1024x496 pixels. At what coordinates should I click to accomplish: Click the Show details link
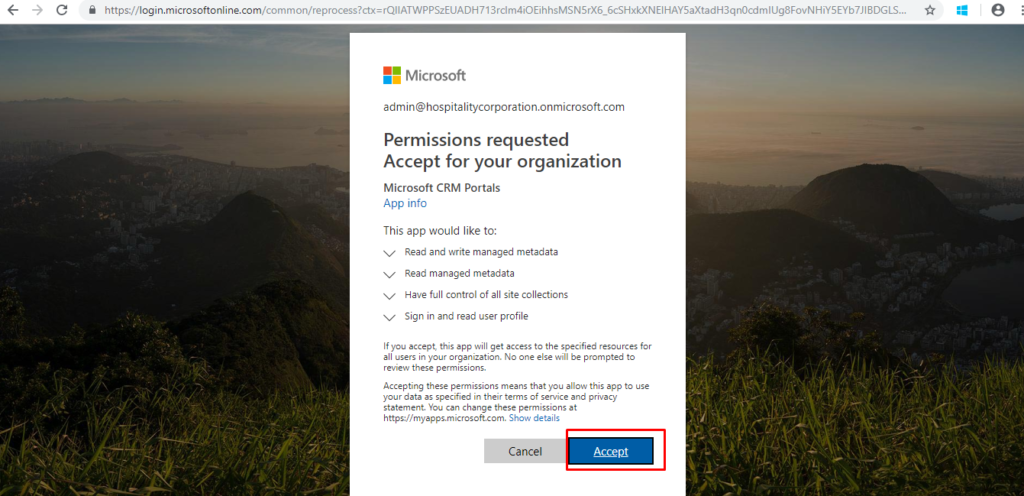point(534,418)
